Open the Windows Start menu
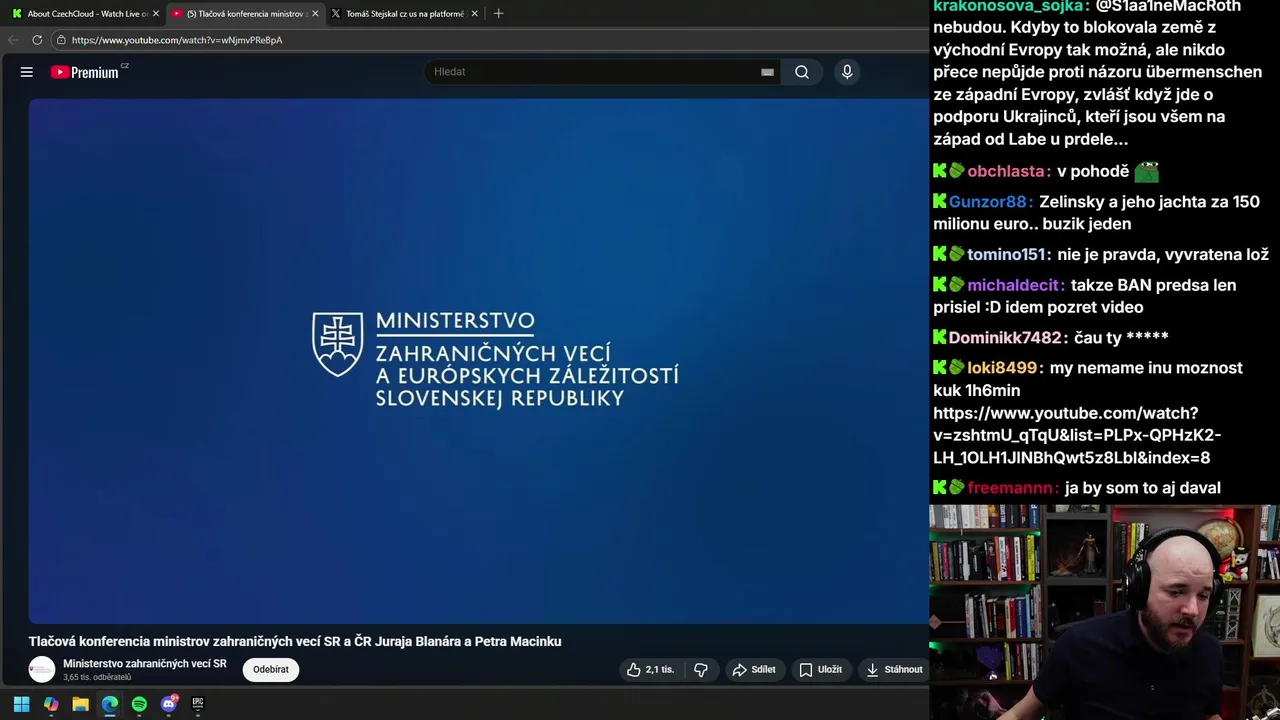 click(x=21, y=704)
